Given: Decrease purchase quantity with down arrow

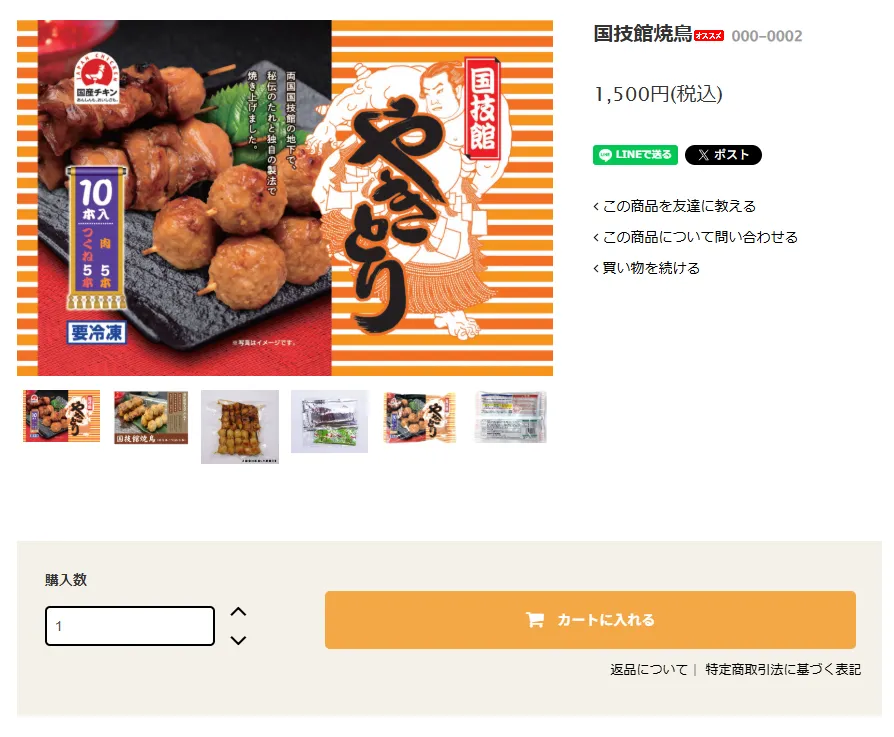Looking at the screenshot, I should click(x=238, y=640).
